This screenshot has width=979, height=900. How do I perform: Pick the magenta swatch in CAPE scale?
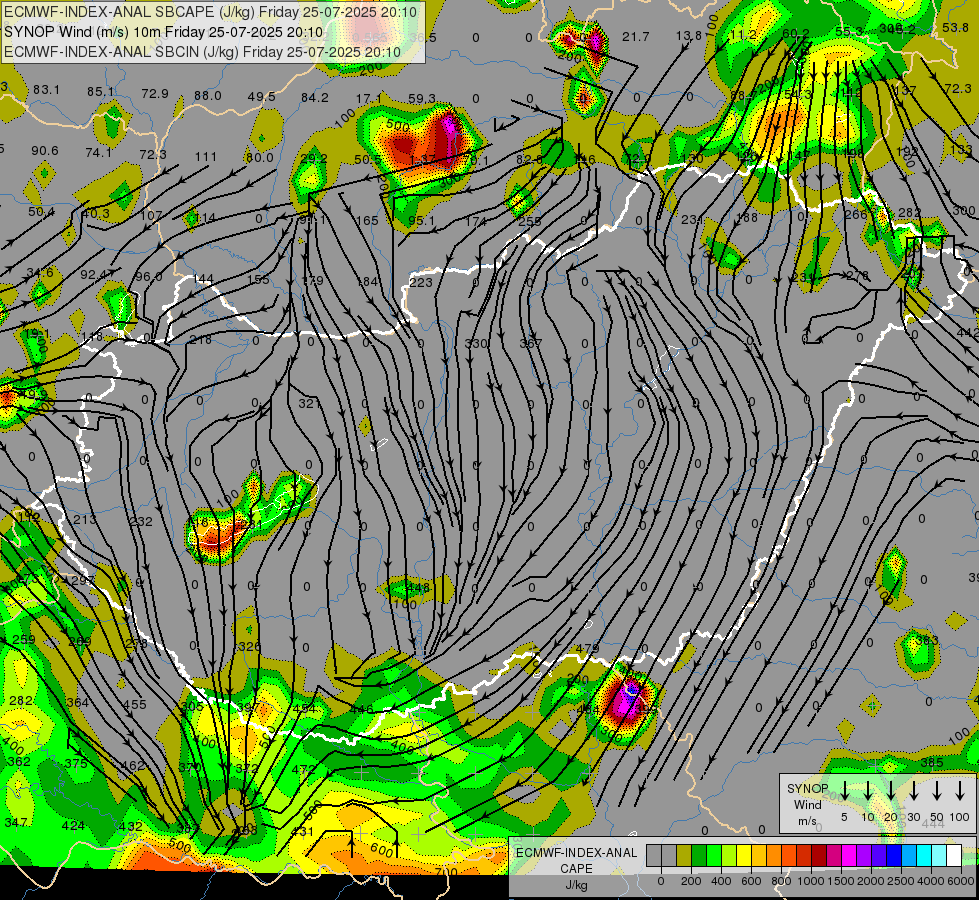click(x=850, y=855)
